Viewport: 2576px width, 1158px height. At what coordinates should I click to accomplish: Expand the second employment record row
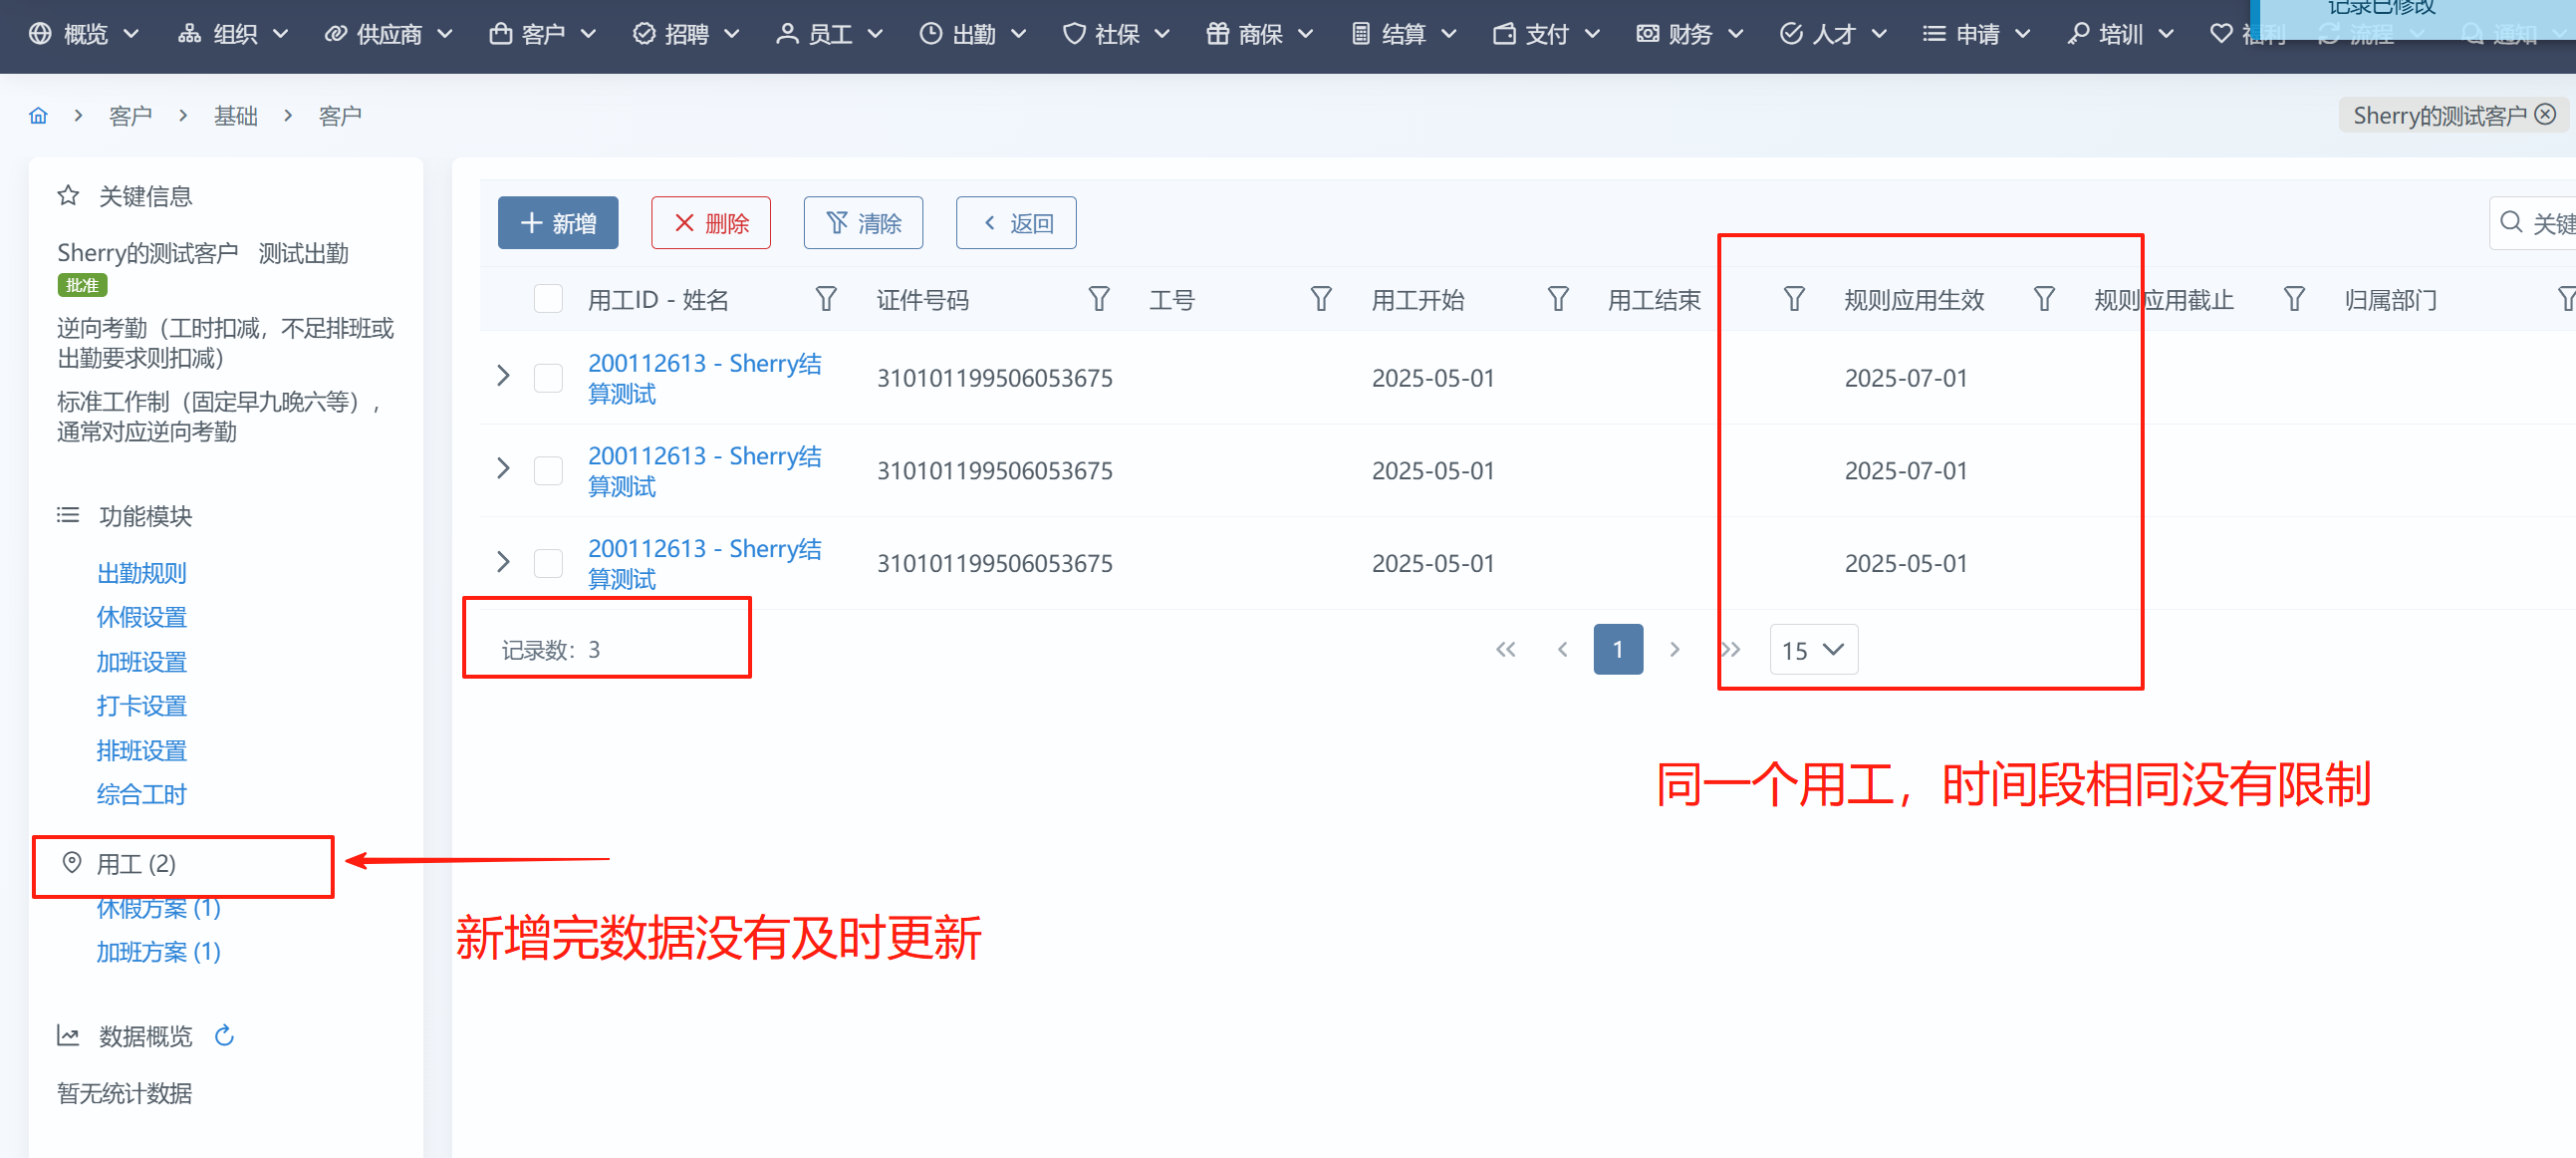click(x=503, y=469)
